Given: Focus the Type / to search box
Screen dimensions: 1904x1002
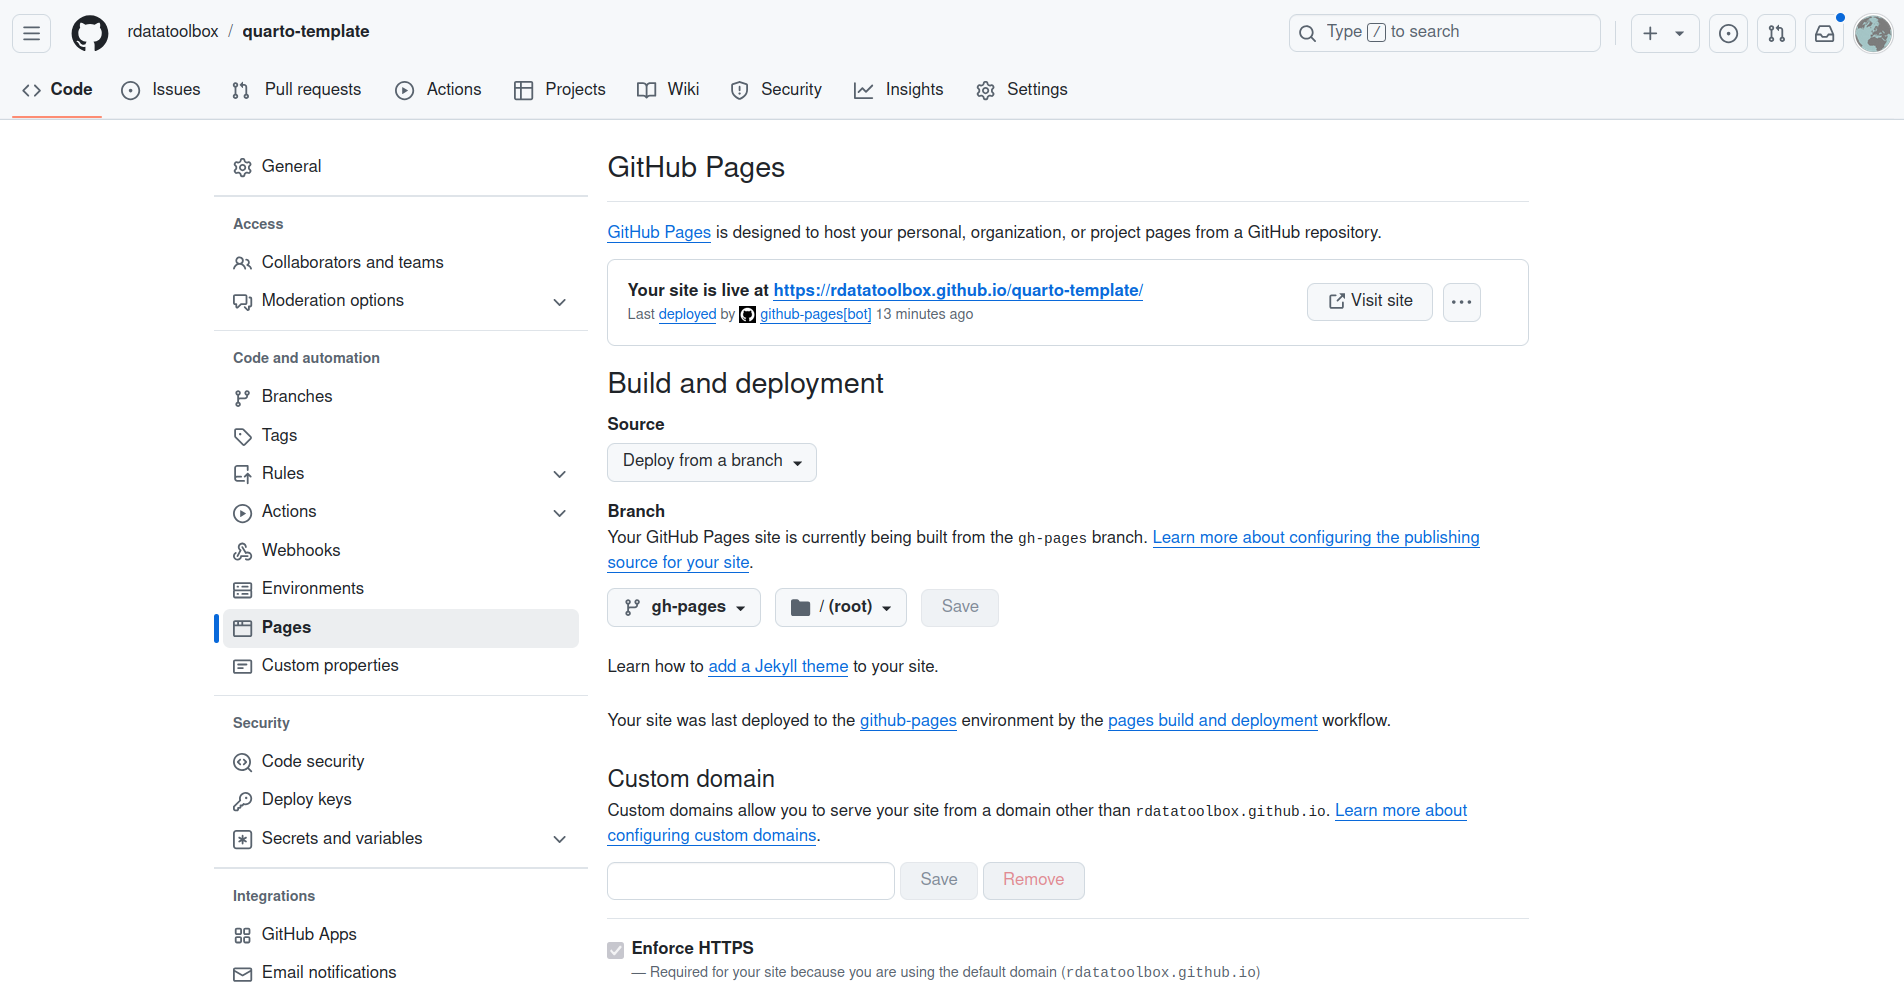Looking at the screenshot, I should click(x=1445, y=33).
